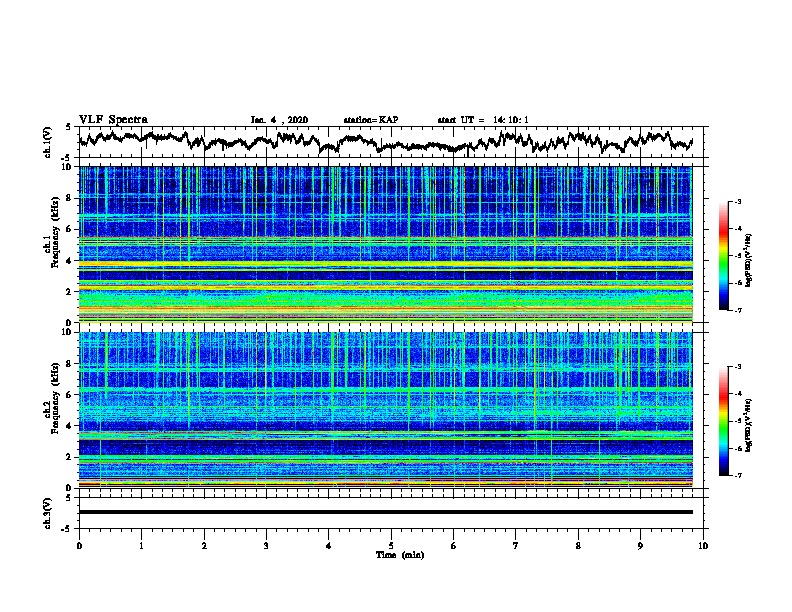
Task: Click the ch.1 voltage waveform trace
Action: point(385,142)
